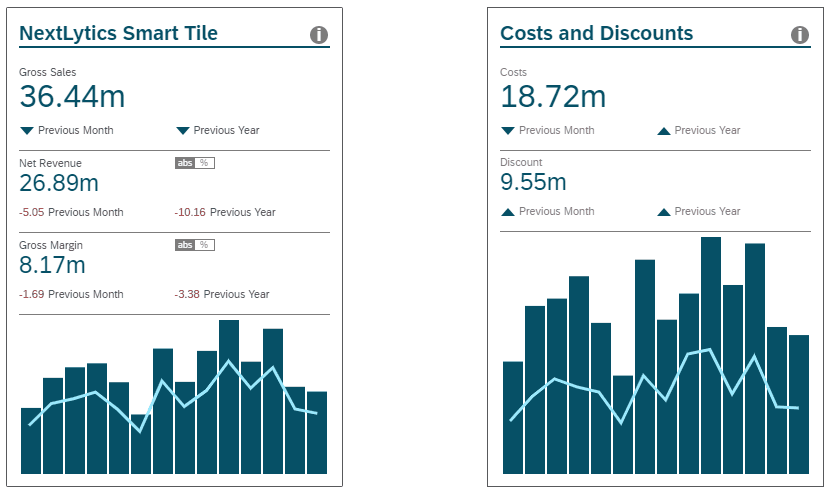Click the info icon on NextLytics Smart Tile

319,35
